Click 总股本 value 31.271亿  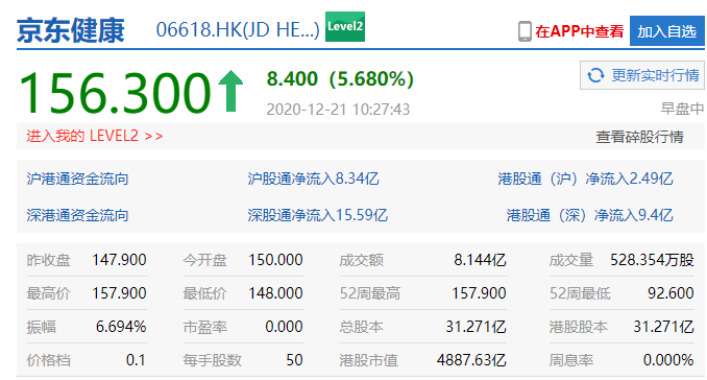click(476, 327)
